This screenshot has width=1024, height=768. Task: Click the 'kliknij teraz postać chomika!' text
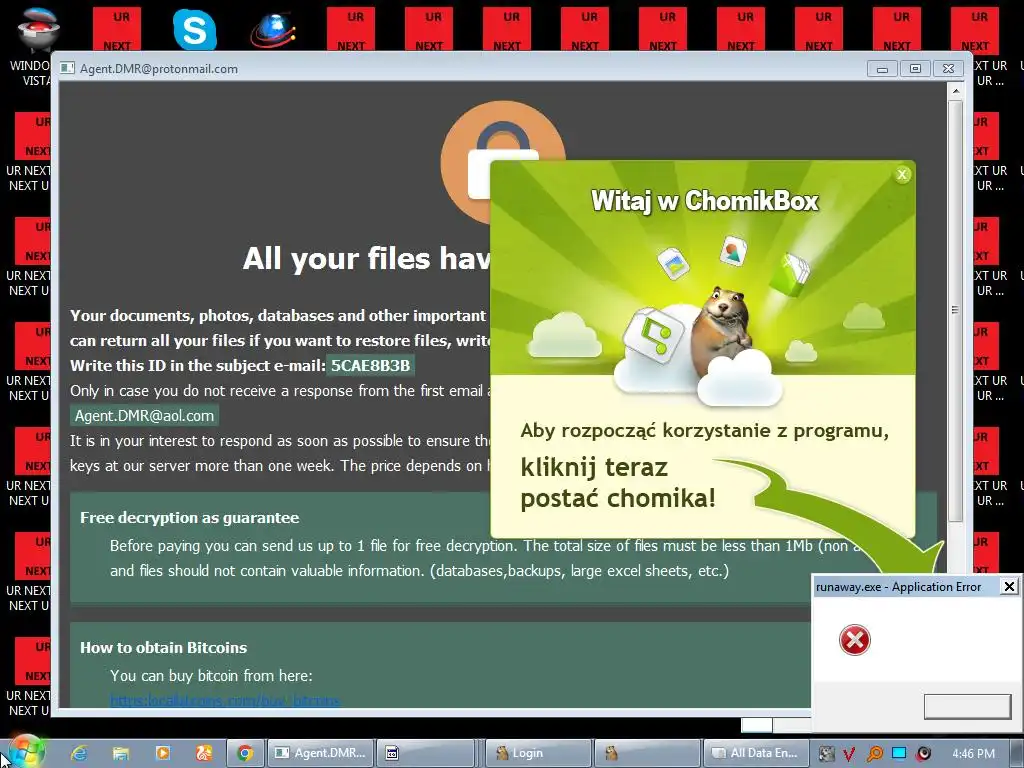pyautogui.click(x=618, y=483)
